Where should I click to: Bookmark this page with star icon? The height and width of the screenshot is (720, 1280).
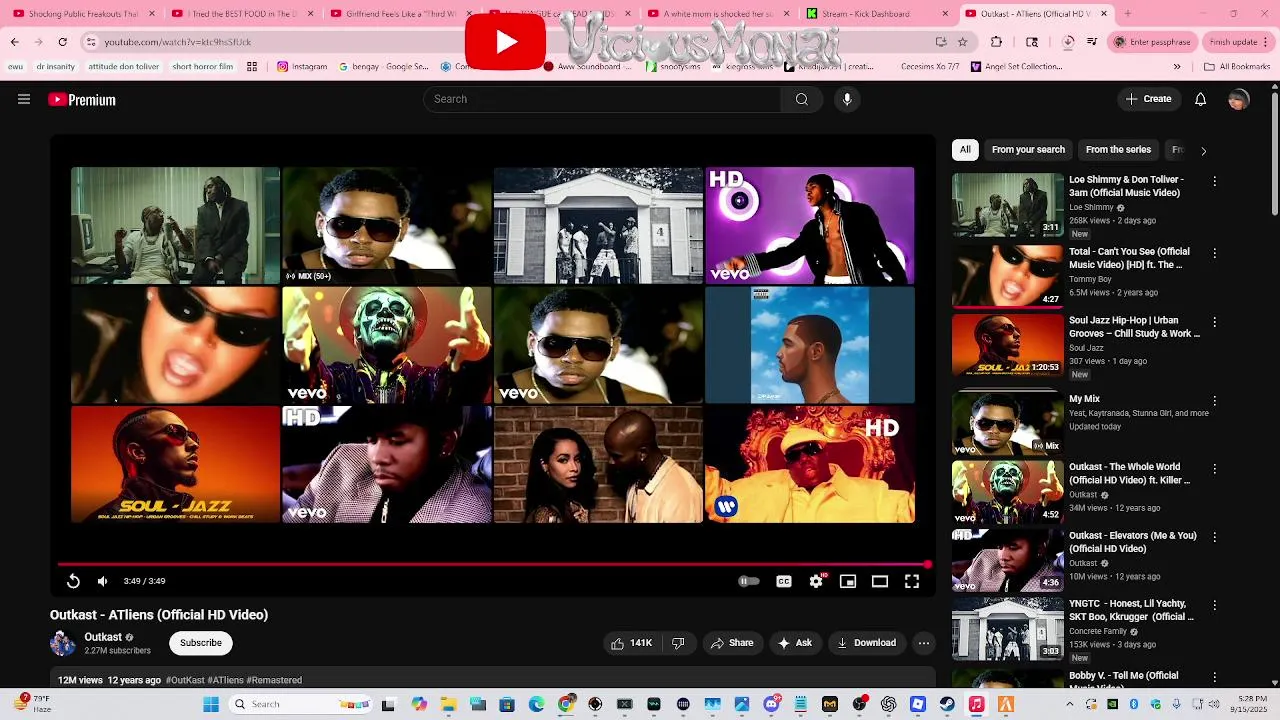tap(962, 42)
